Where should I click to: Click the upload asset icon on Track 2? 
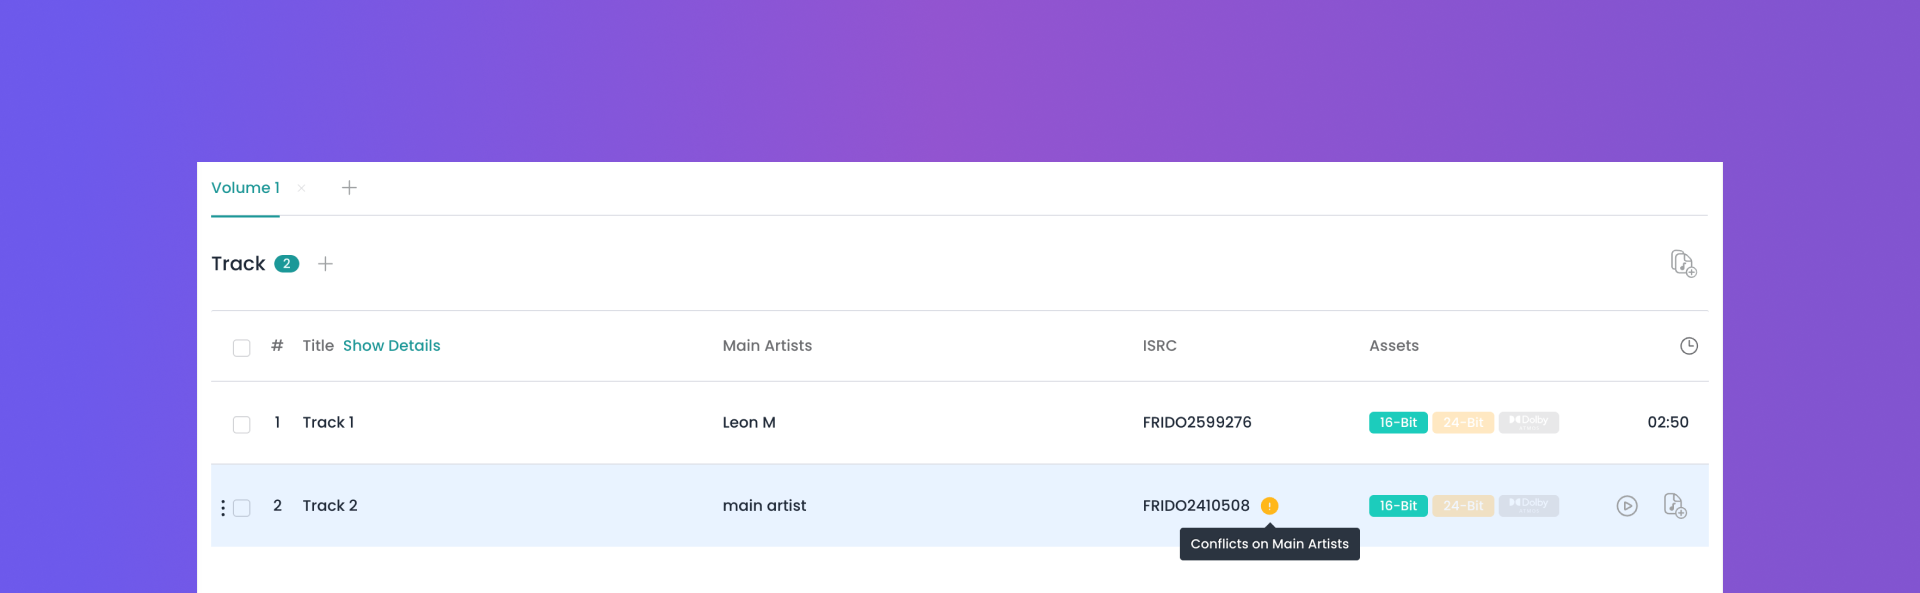point(1675,506)
